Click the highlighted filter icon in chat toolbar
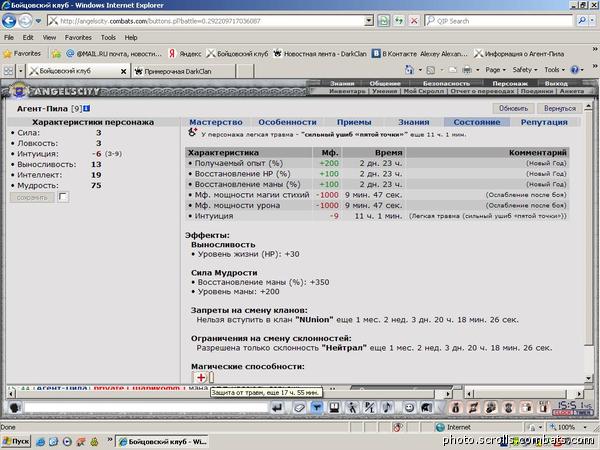Screen dimensions: 600x450 317,408
